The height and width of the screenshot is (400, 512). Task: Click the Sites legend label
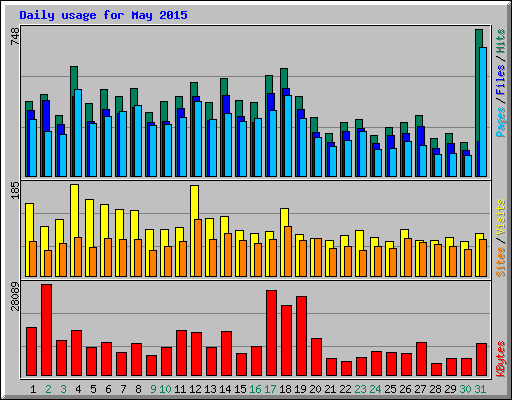pyautogui.click(x=501, y=262)
